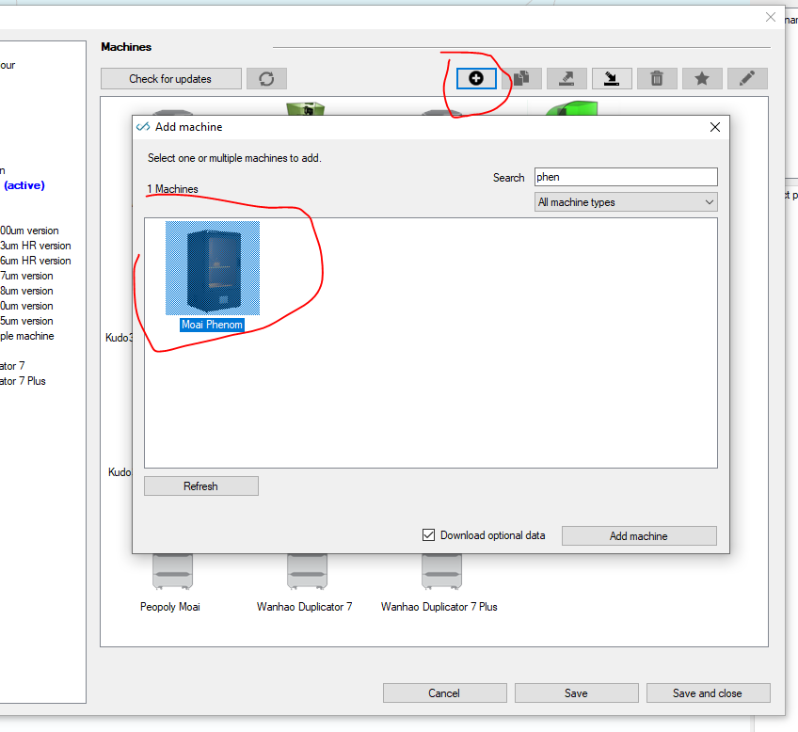Select the Moai Phenom machine thumbnail
Screen dimensions: 798x732
point(212,268)
